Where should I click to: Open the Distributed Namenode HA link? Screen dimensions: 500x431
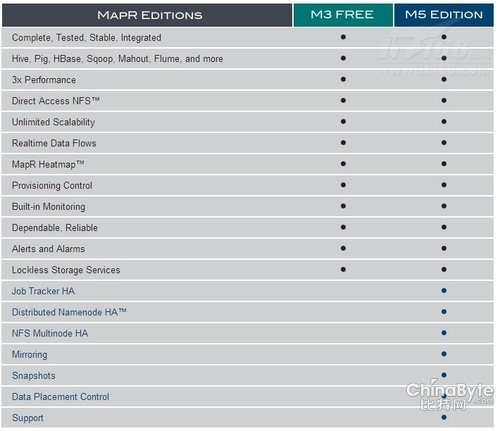(x=69, y=312)
